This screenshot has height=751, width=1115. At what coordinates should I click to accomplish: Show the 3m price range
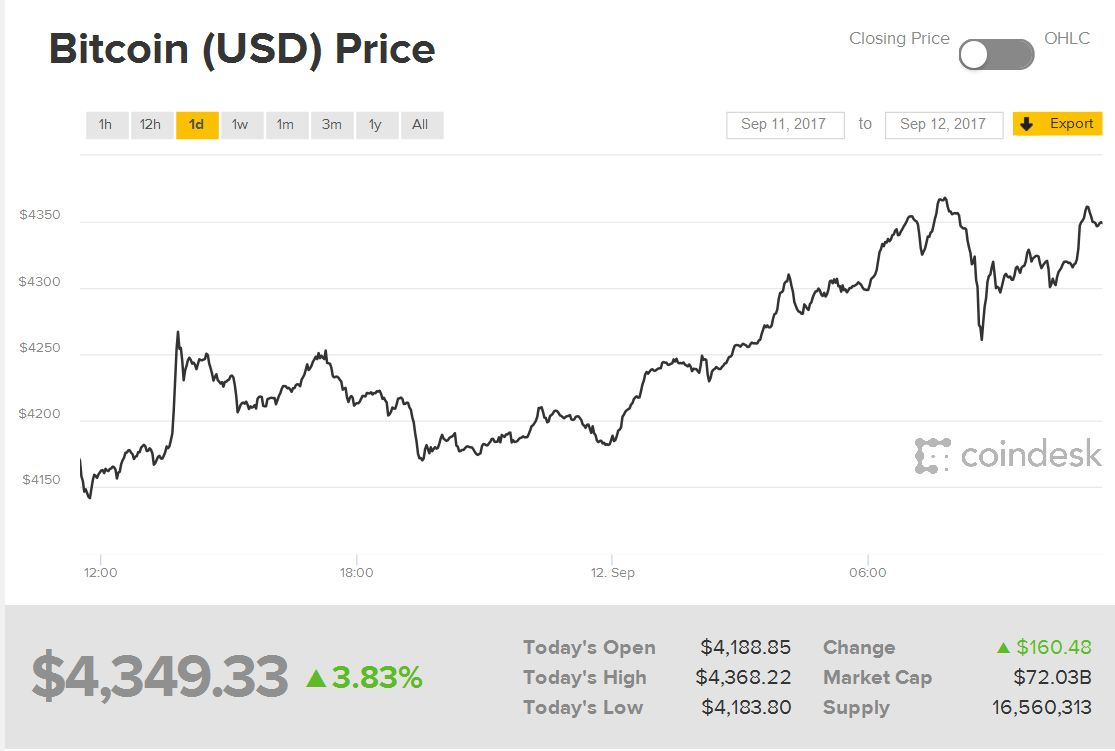coord(332,125)
